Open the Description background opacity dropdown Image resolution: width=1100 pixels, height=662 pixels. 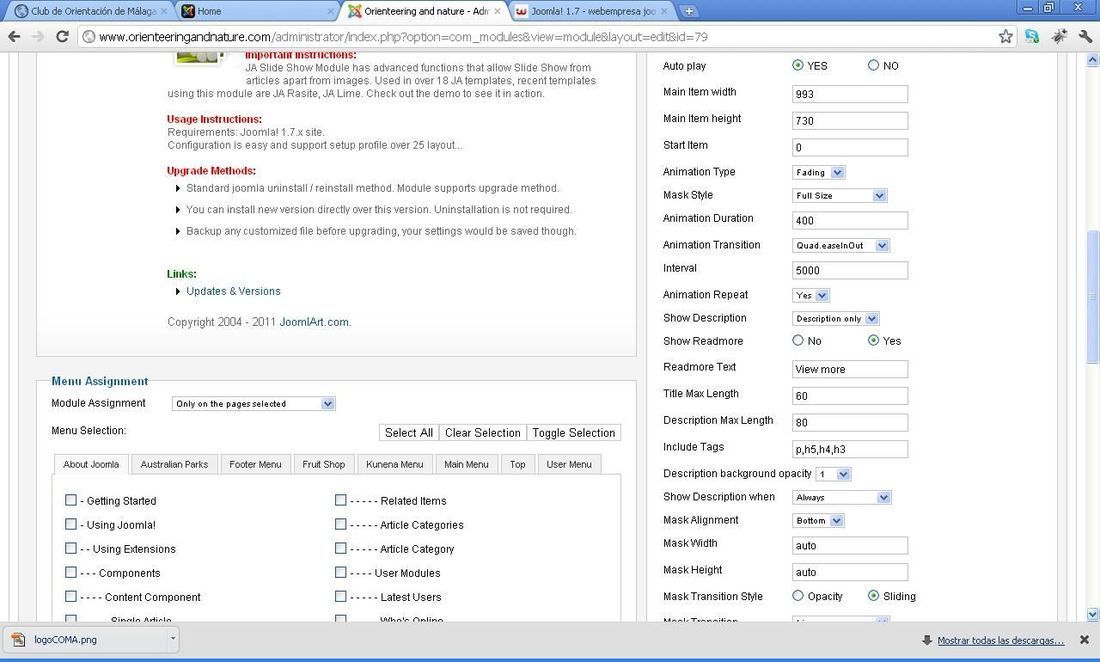click(x=833, y=474)
